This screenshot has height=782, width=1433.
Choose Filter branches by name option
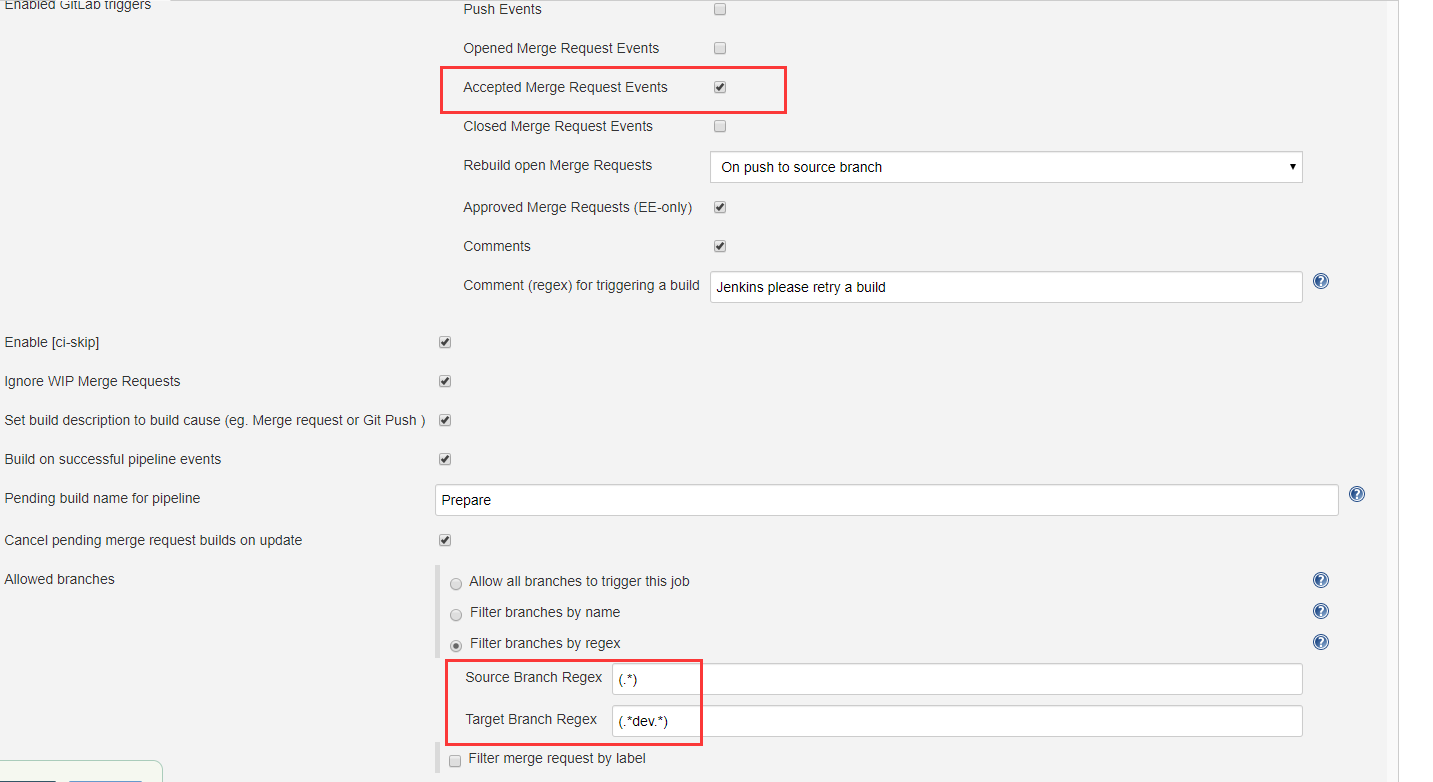click(x=456, y=615)
